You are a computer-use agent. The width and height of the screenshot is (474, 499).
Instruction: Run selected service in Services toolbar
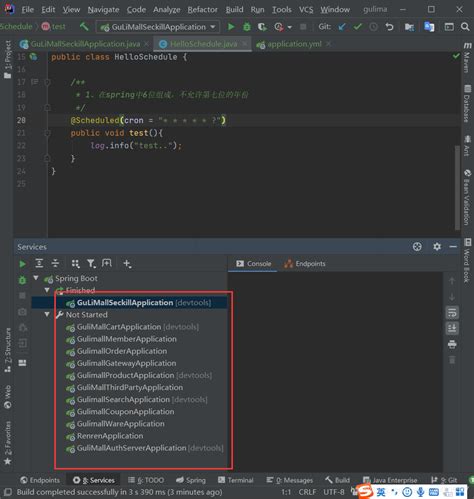coord(22,264)
